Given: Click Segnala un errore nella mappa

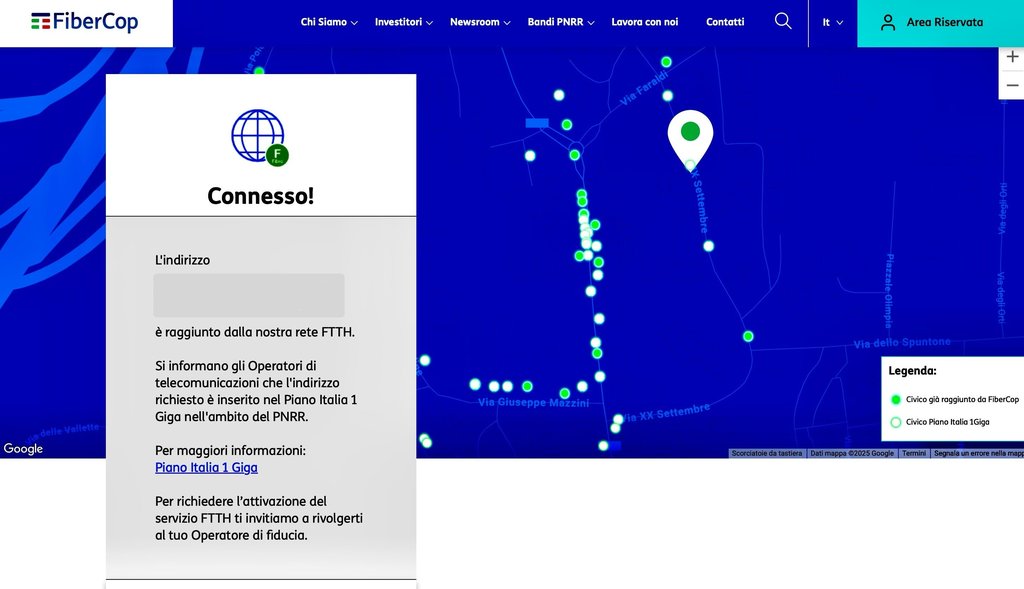Looking at the screenshot, I should [978, 453].
